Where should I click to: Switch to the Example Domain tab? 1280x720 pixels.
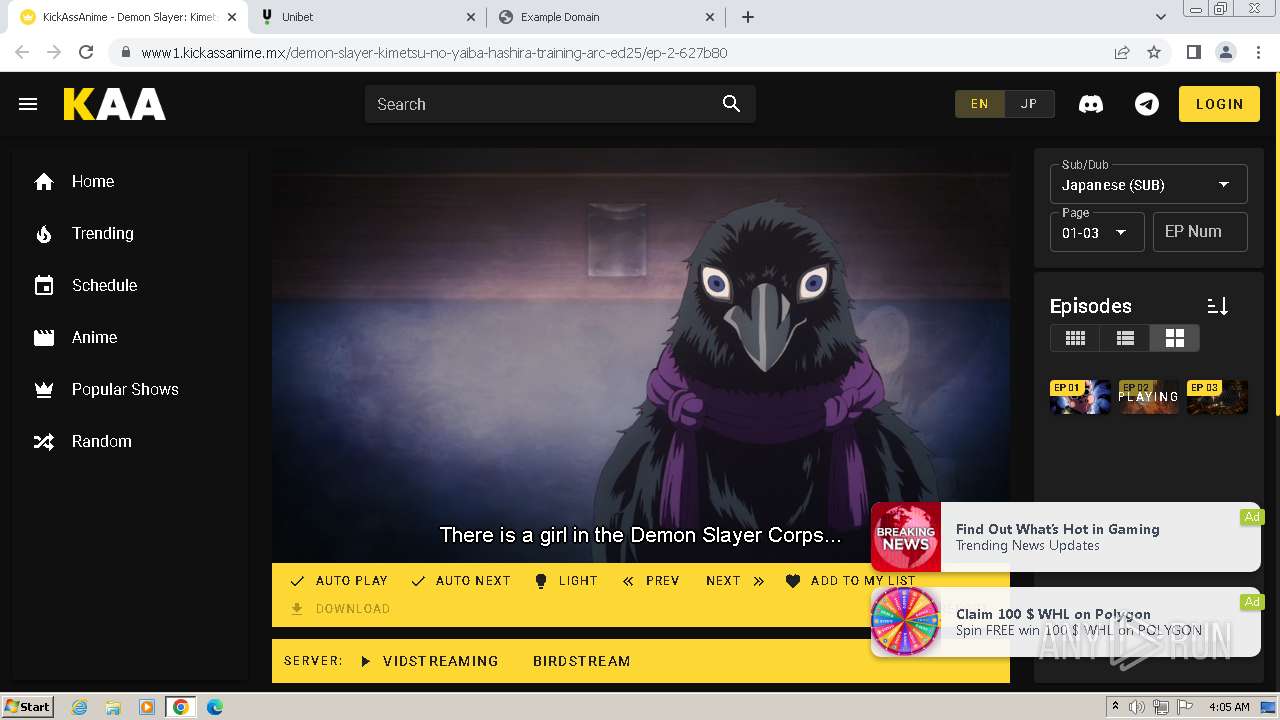[607, 17]
